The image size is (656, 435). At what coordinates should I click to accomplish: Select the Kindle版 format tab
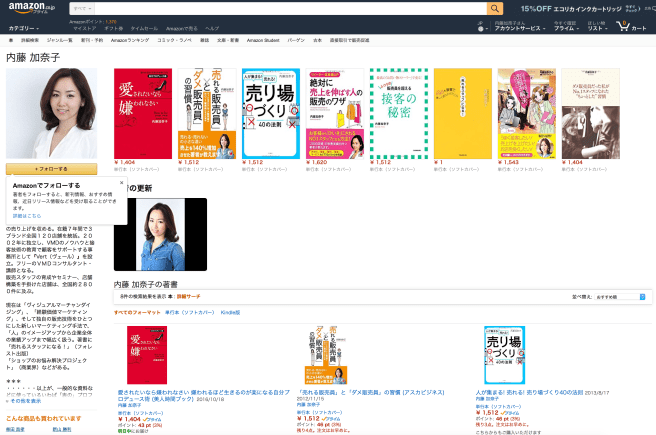(x=230, y=312)
